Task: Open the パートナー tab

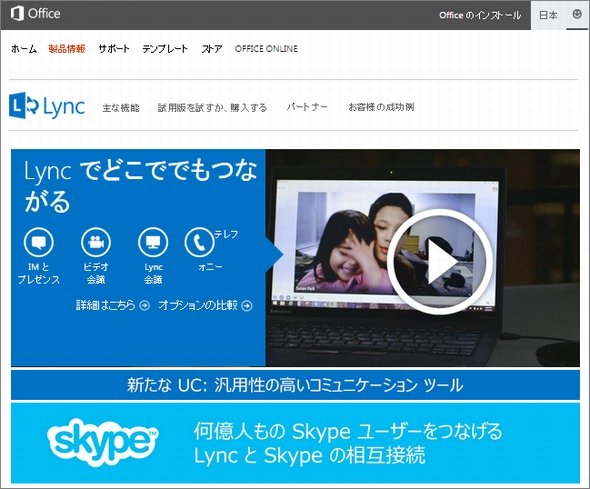Action: [307, 107]
